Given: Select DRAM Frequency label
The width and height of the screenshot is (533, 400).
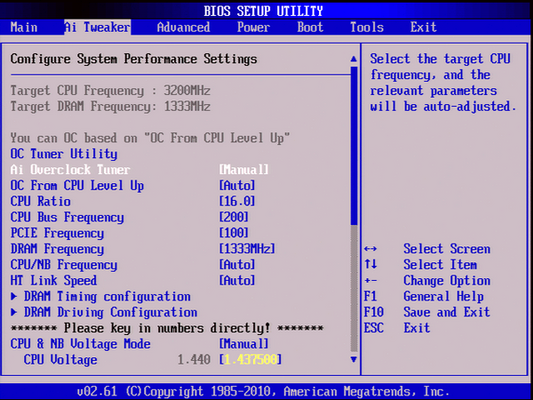Looking at the screenshot, I should point(57,249).
